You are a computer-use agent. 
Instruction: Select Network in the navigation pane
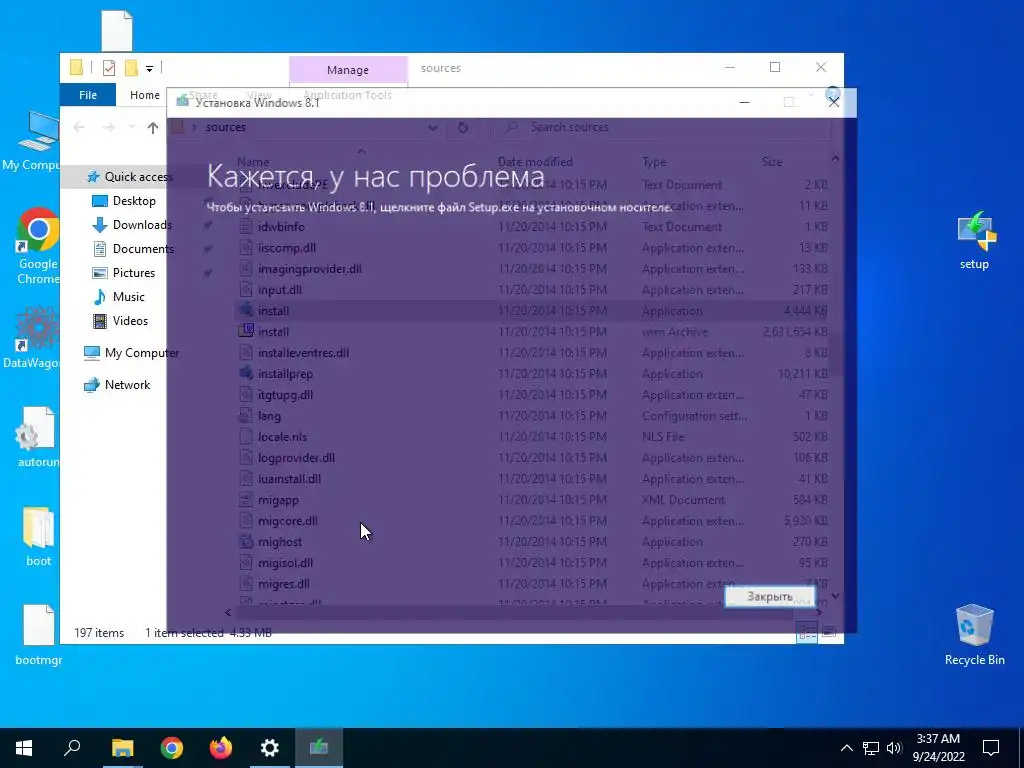coord(127,385)
